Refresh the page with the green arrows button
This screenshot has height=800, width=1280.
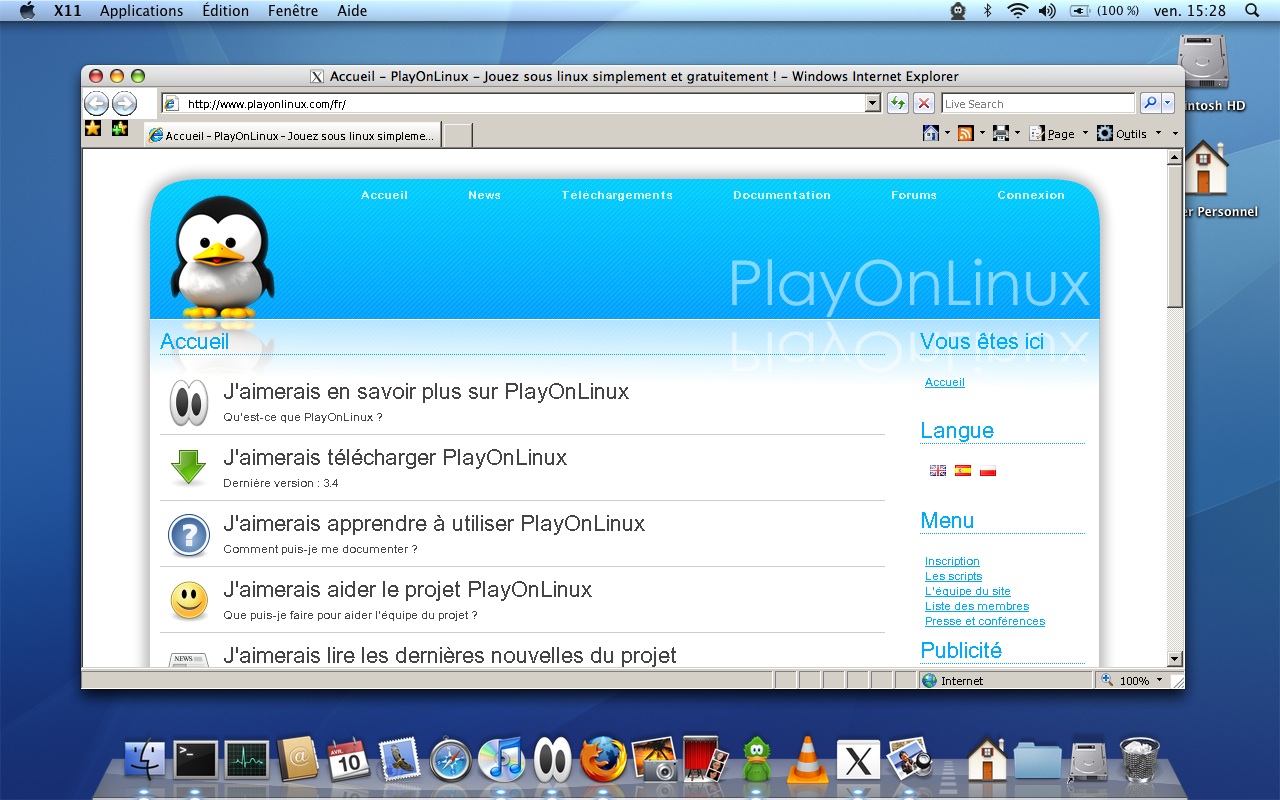click(897, 103)
